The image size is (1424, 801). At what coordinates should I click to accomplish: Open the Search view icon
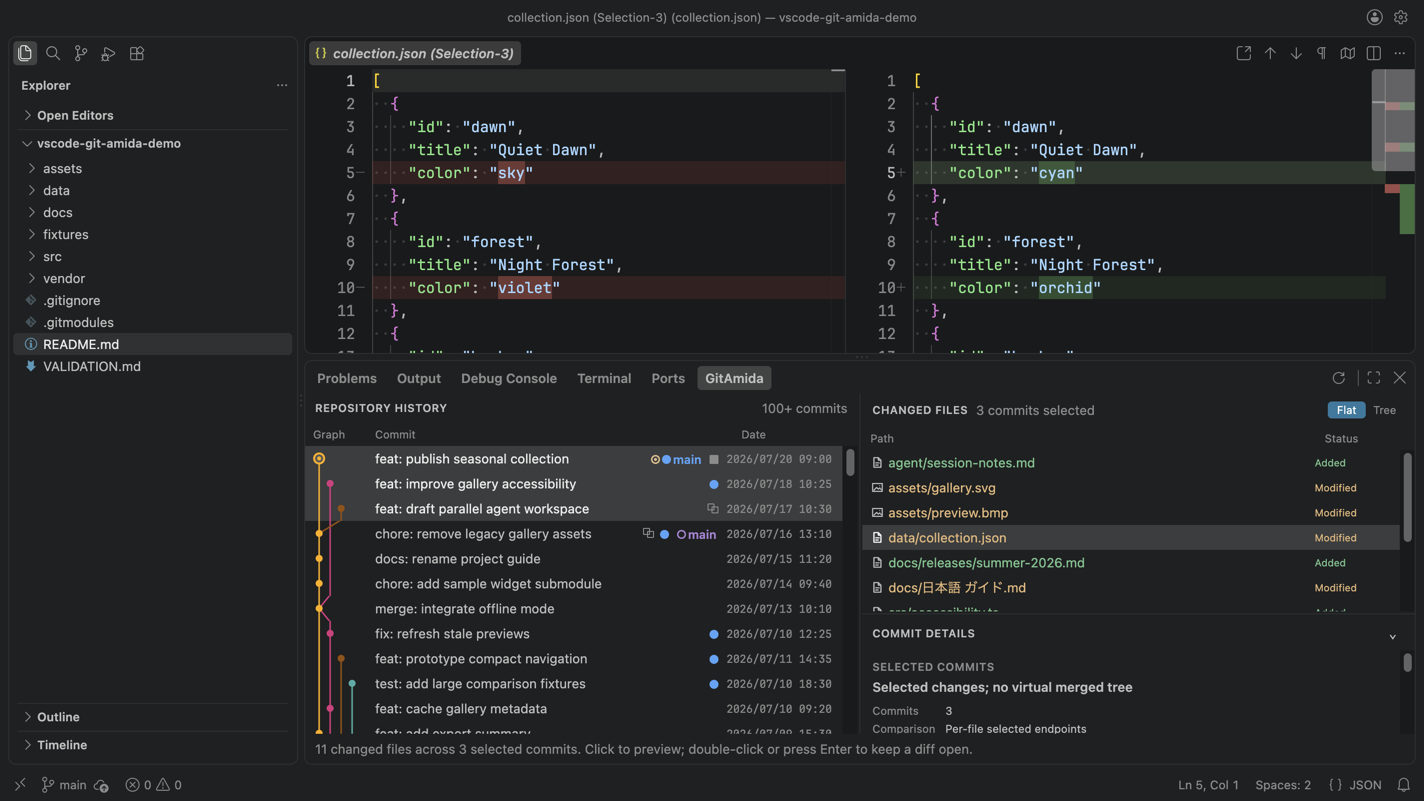point(53,53)
